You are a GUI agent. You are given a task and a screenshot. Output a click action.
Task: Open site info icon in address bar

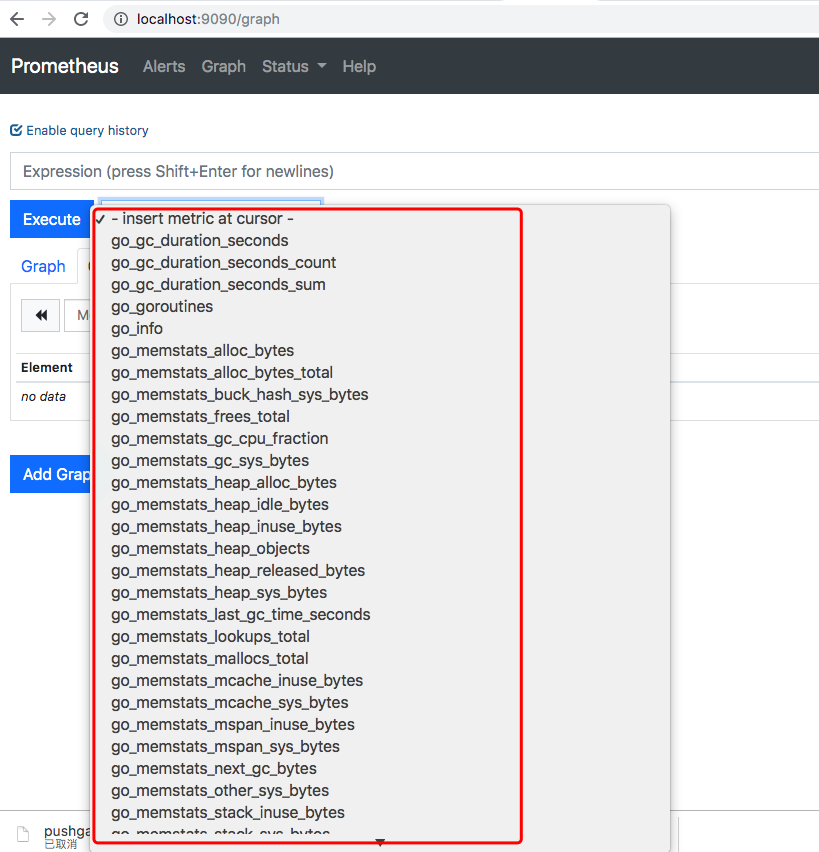(x=121, y=20)
